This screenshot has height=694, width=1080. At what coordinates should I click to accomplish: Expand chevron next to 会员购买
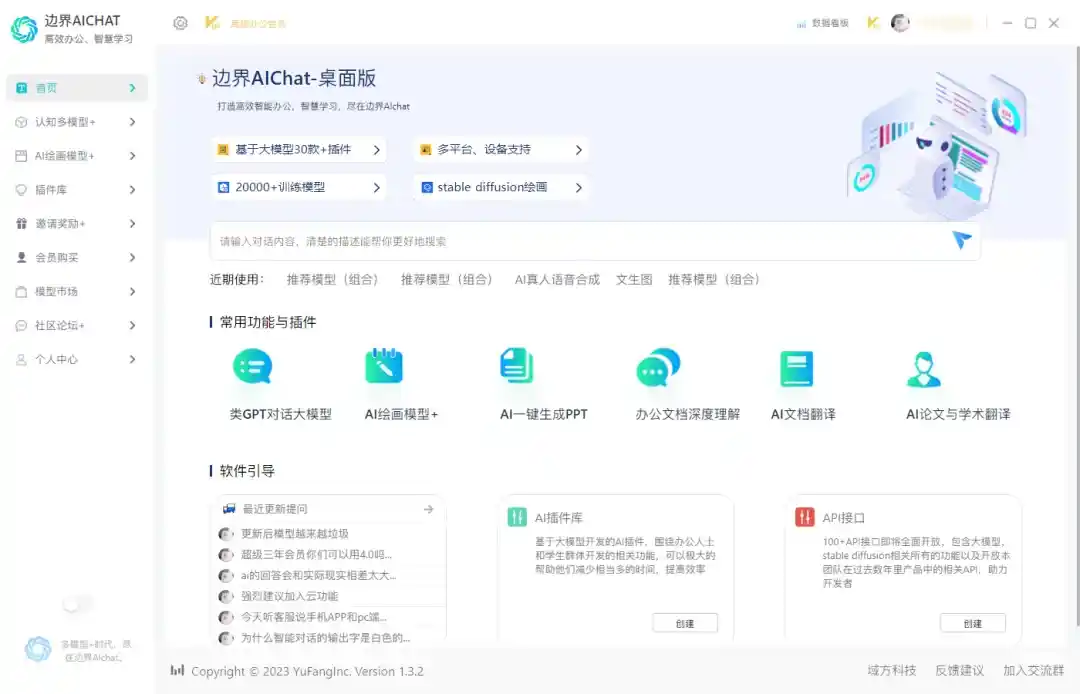132,257
